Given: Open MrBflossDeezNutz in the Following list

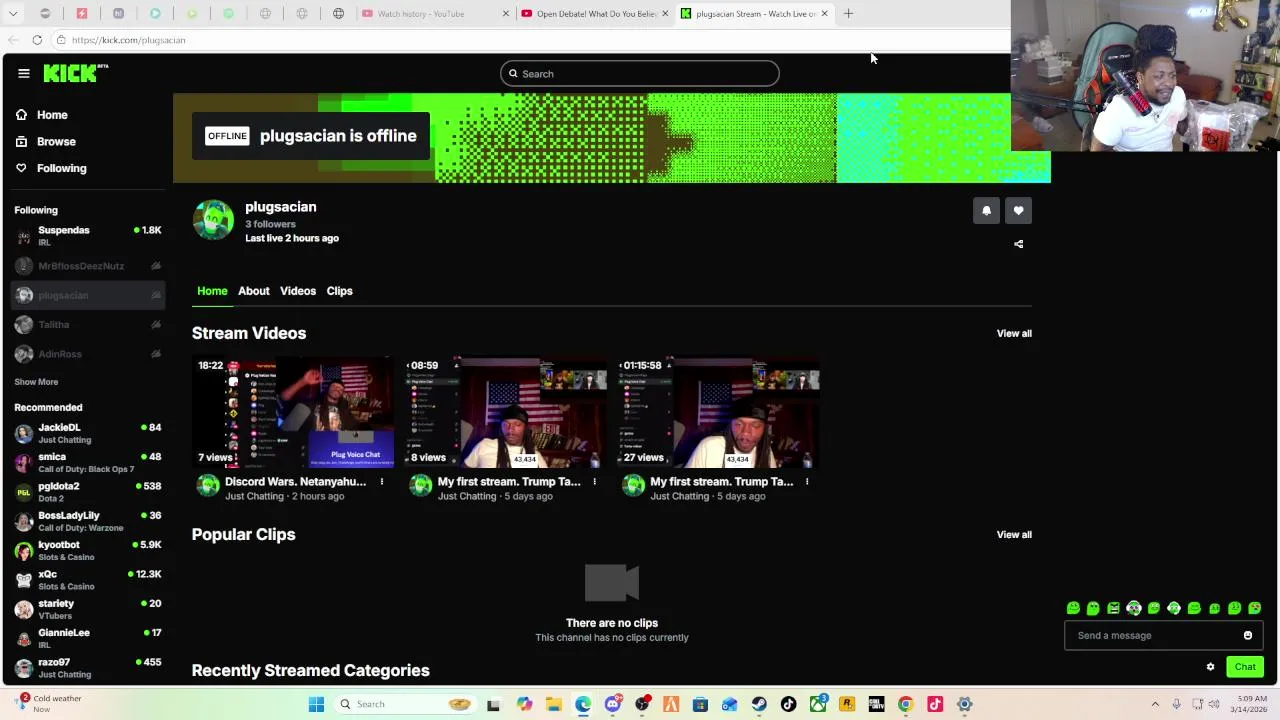Looking at the screenshot, I should click(88, 266).
